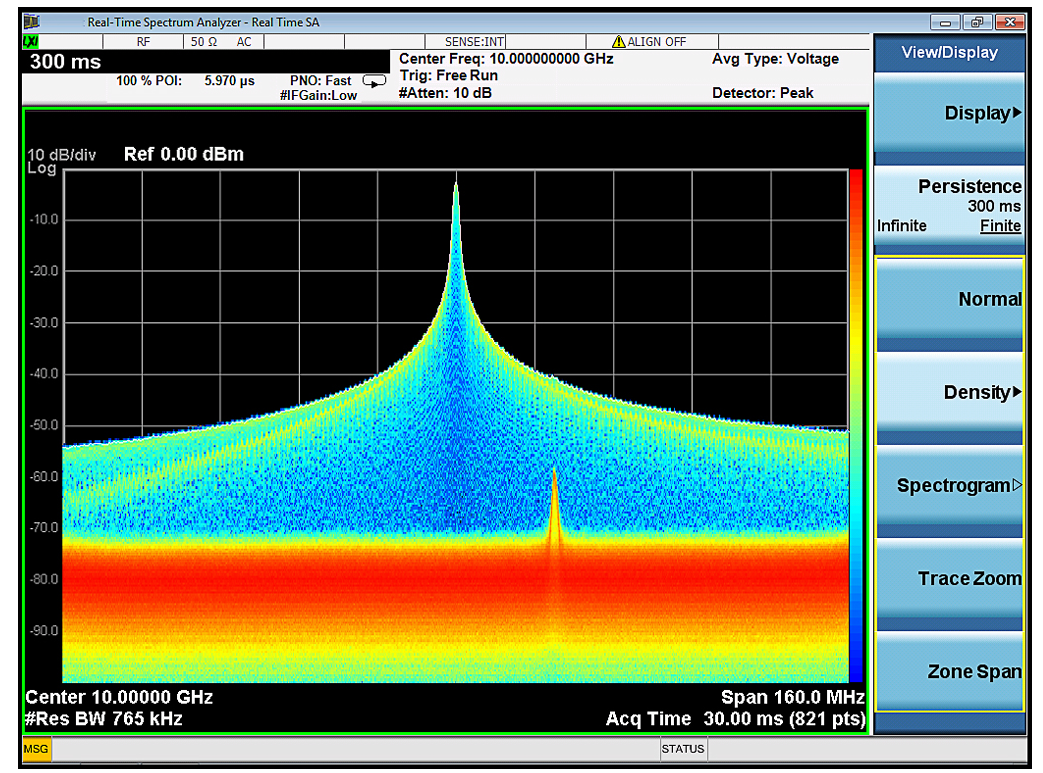Expand the Display submenu

coord(949,113)
